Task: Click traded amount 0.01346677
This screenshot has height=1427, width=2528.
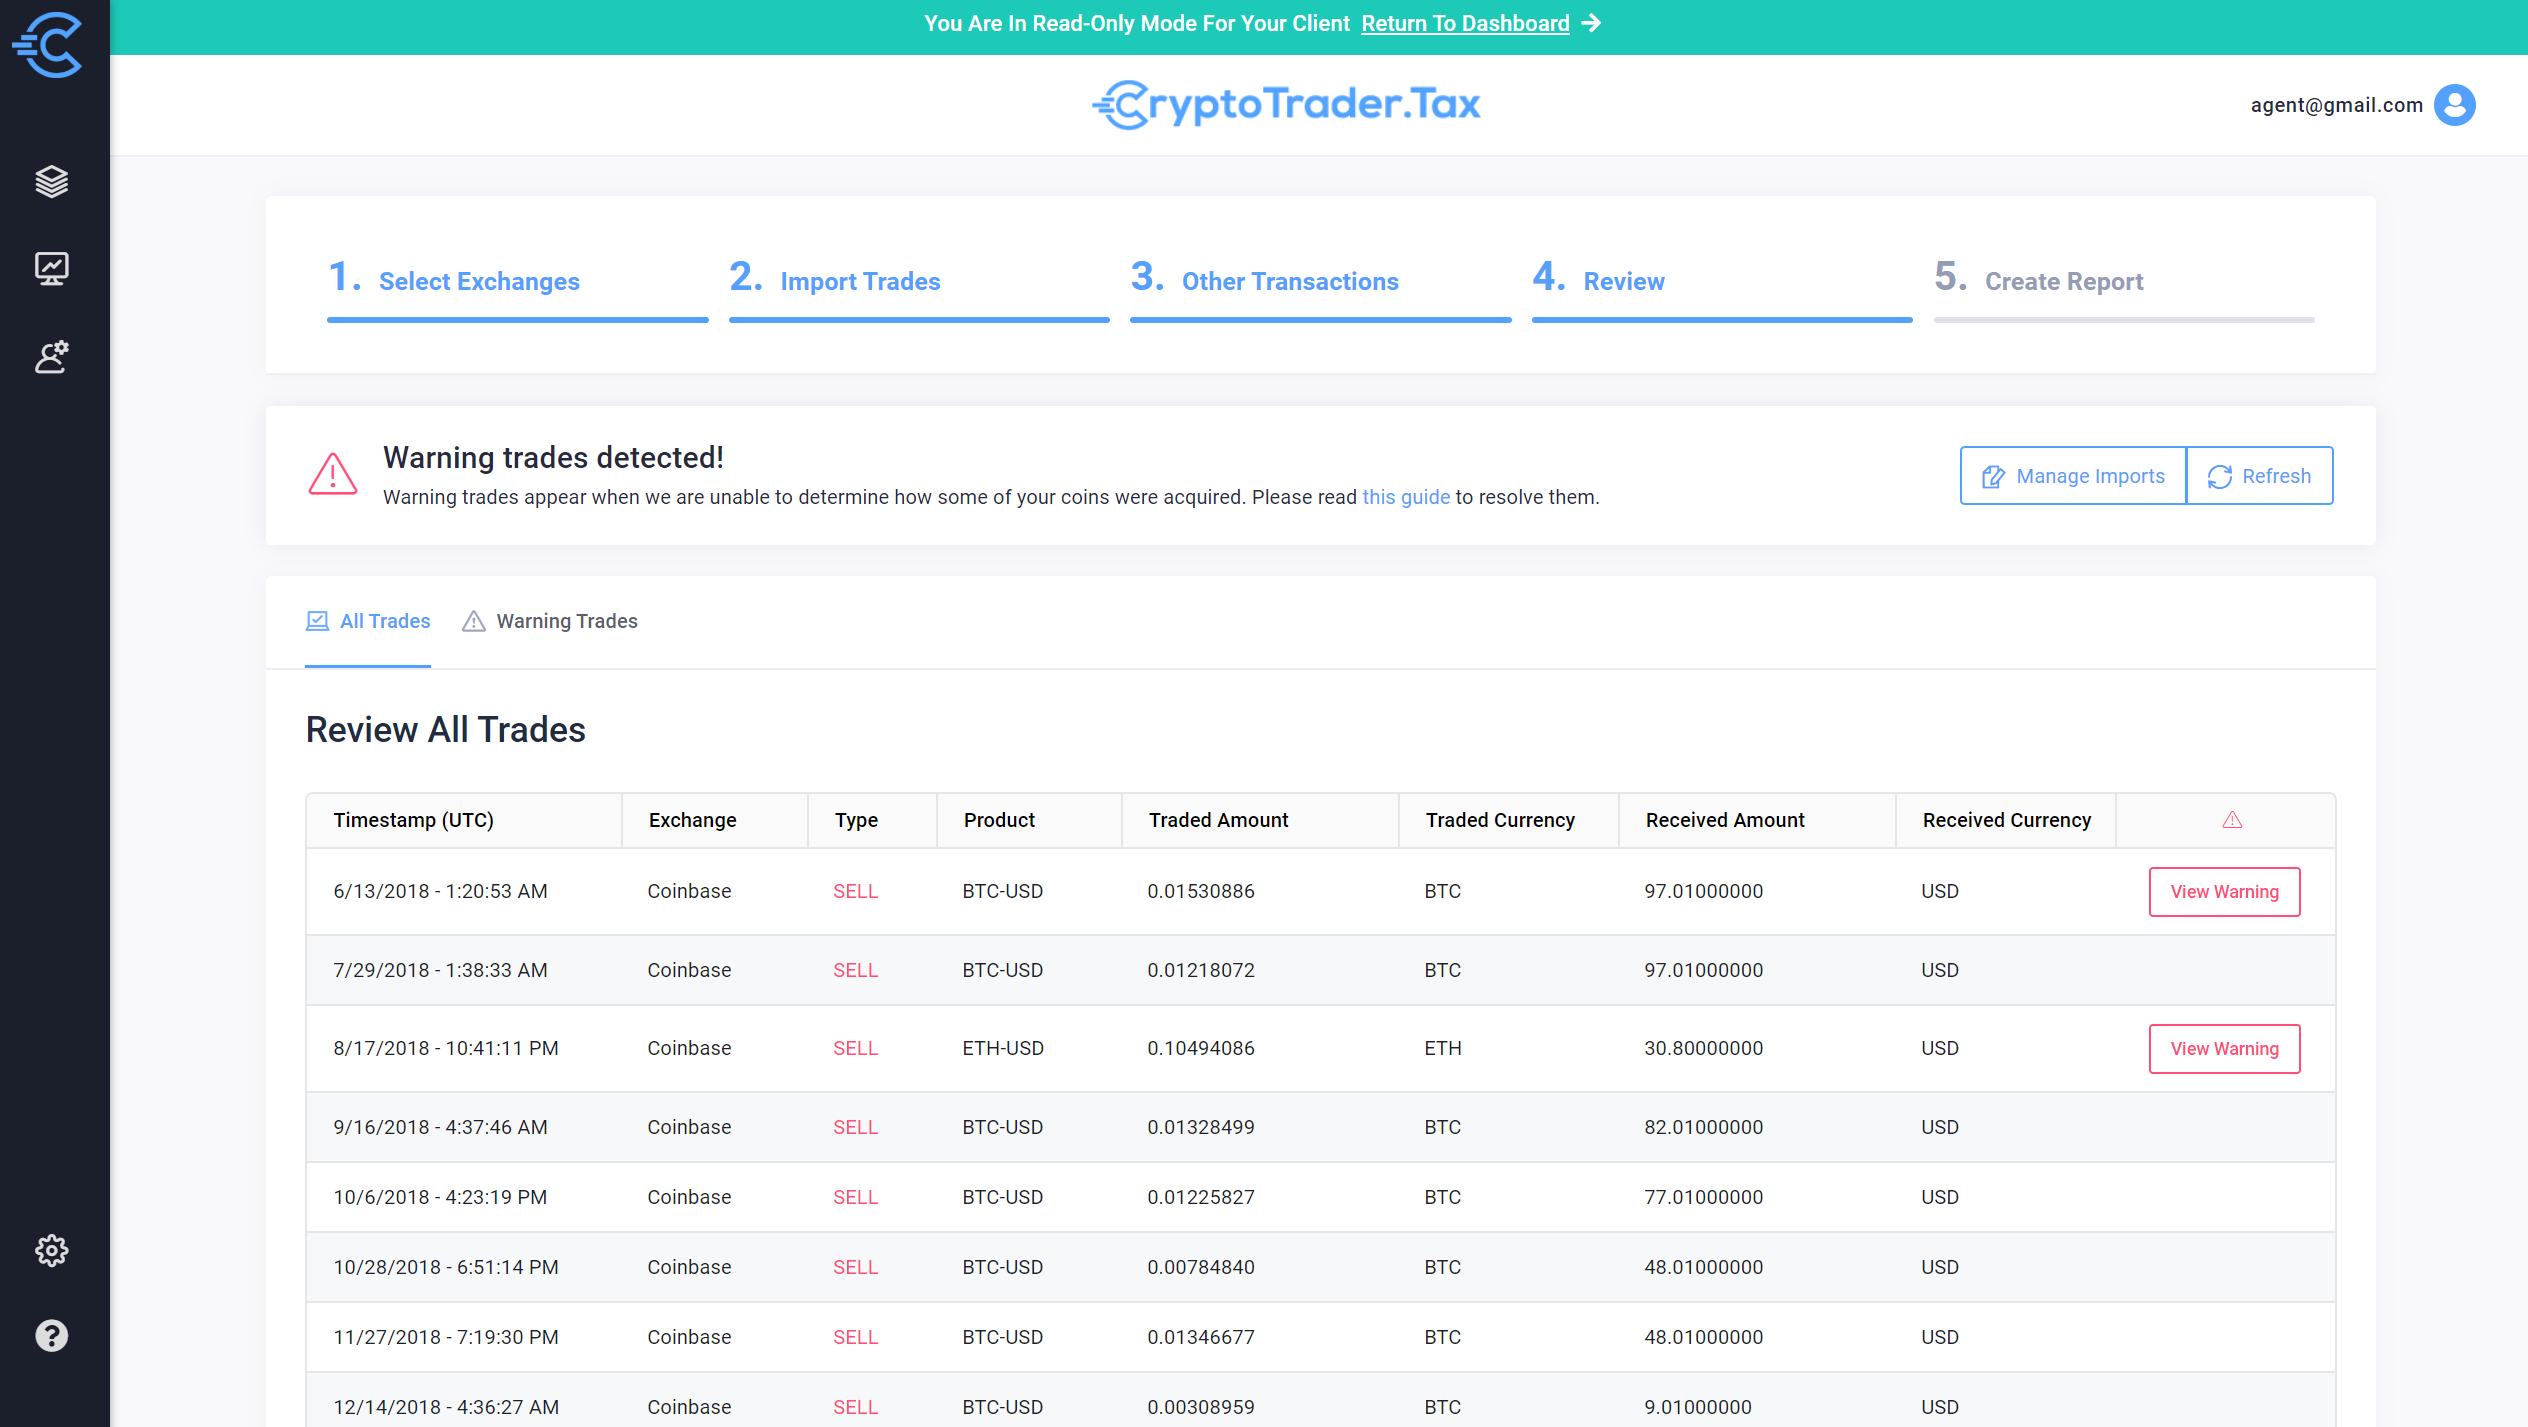Action: pos(1201,1337)
